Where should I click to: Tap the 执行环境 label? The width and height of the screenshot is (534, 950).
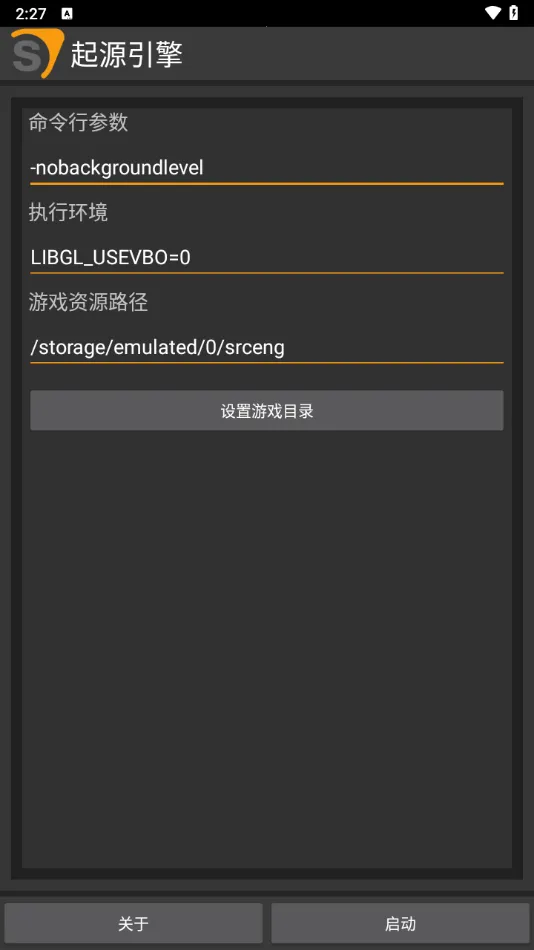point(68,212)
